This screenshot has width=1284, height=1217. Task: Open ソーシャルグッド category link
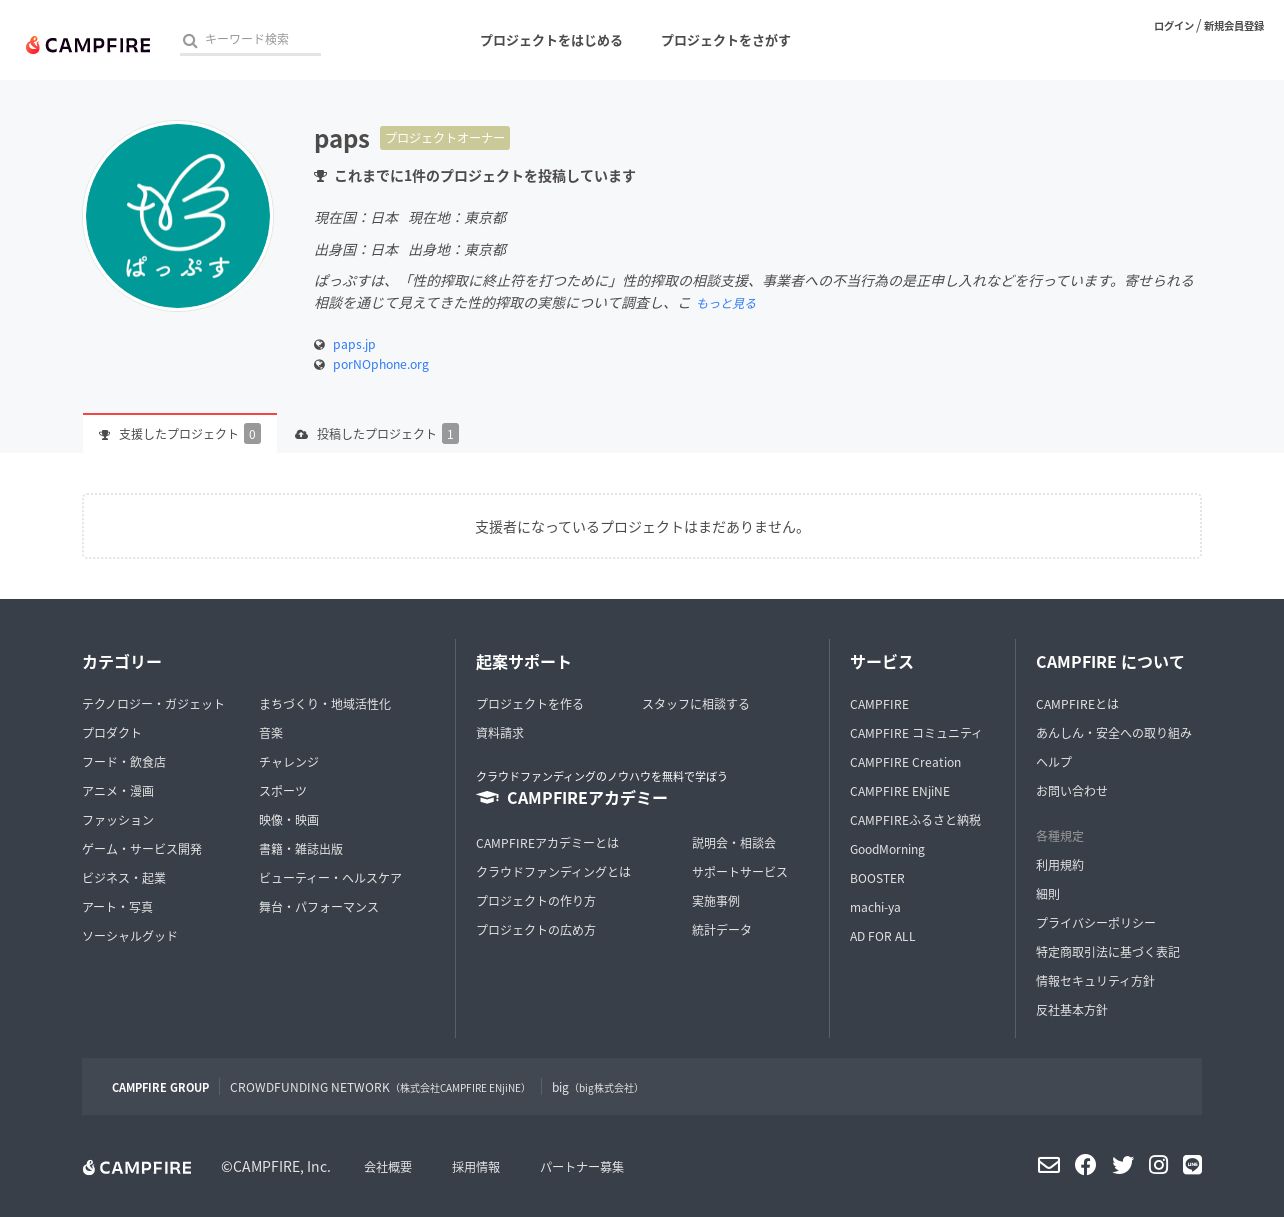tap(130, 936)
